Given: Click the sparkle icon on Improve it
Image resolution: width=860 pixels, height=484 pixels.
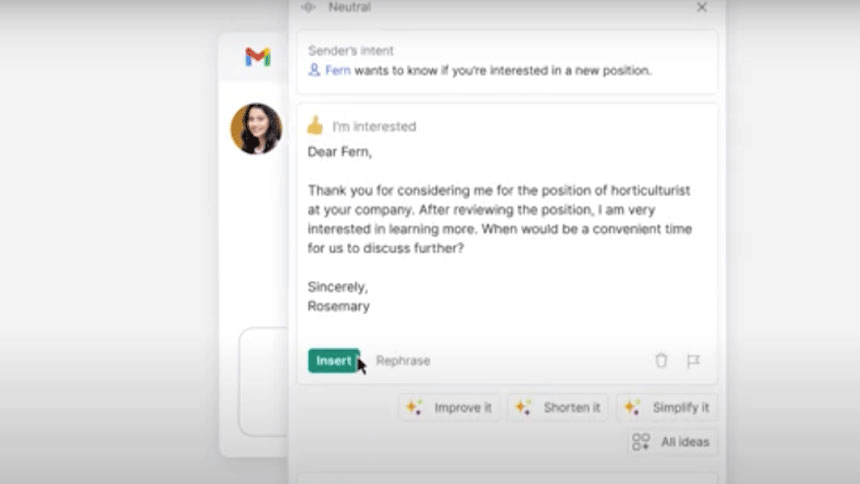Looking at the screenshot, I should [x=414, y=408].
